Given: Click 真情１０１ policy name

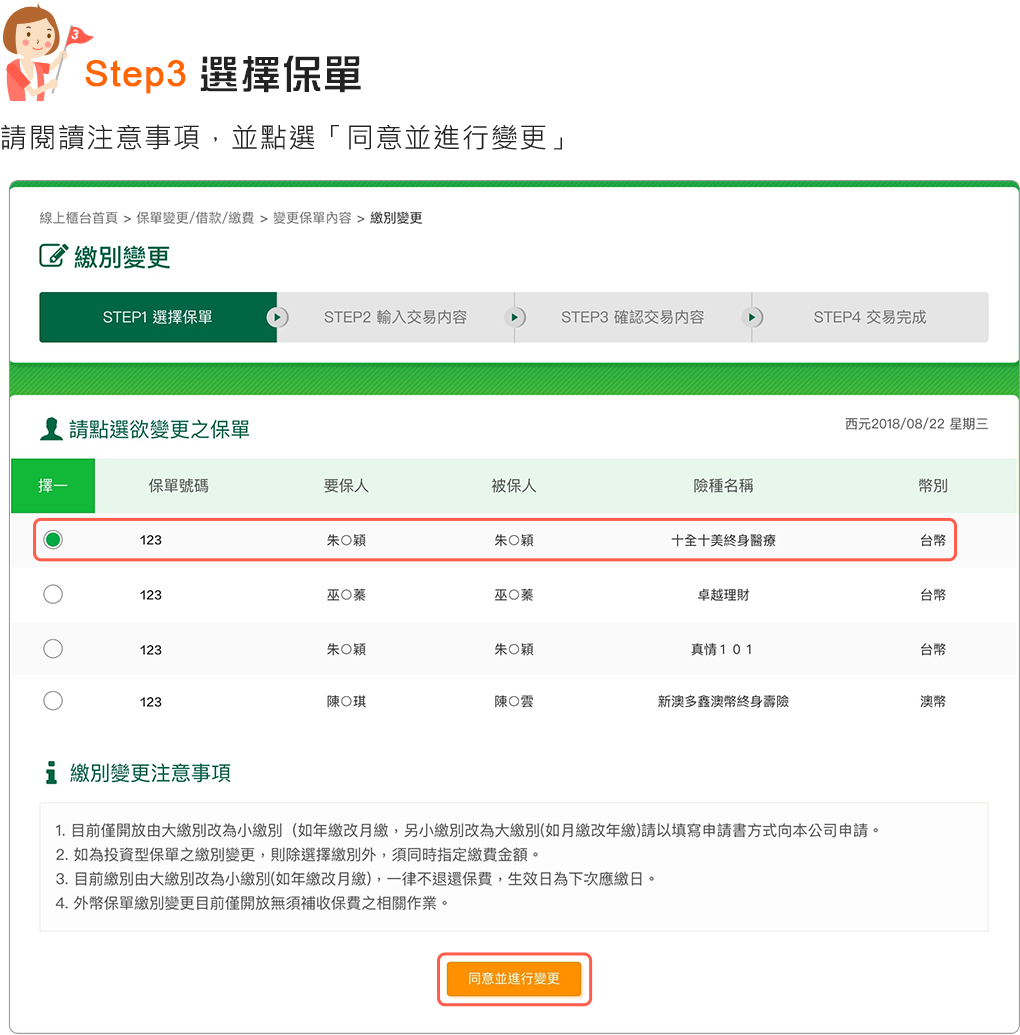Looking at the screenshot, I should (722, 650).
